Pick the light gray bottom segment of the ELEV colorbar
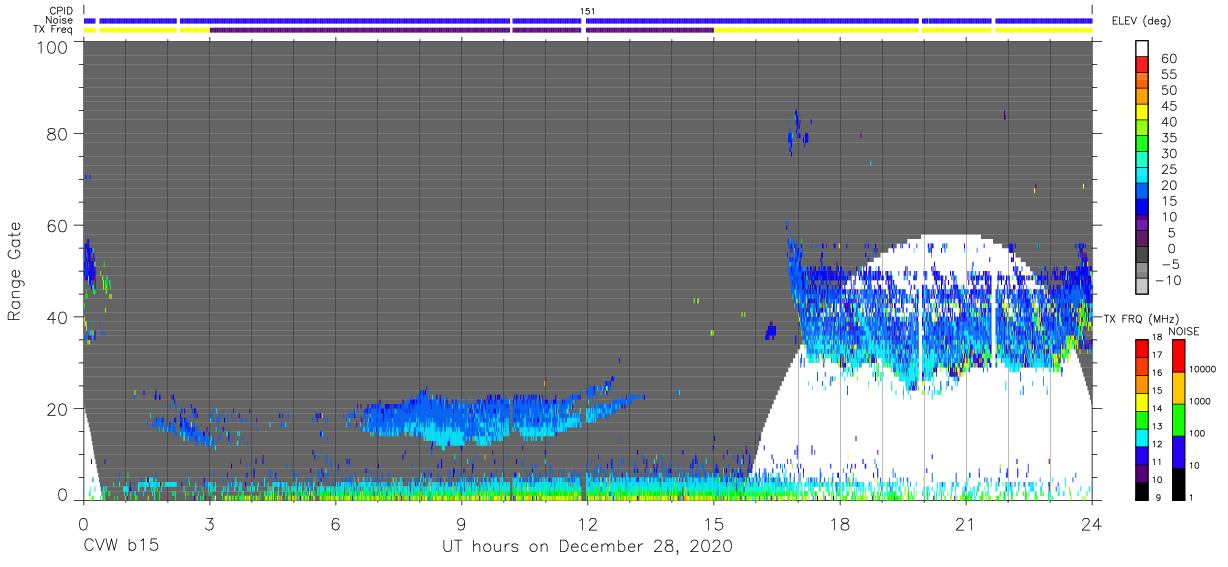This screenshot has height=567, width=1228. tap(1143, 286)
